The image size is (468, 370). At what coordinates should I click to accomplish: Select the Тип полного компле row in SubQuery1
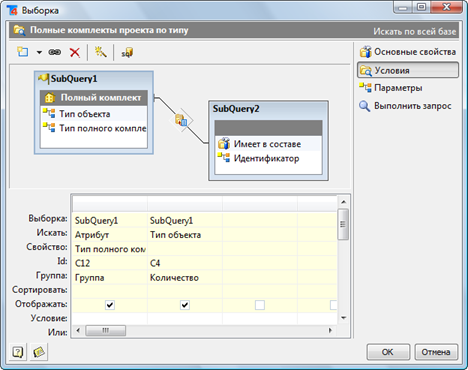coord(94,128)
